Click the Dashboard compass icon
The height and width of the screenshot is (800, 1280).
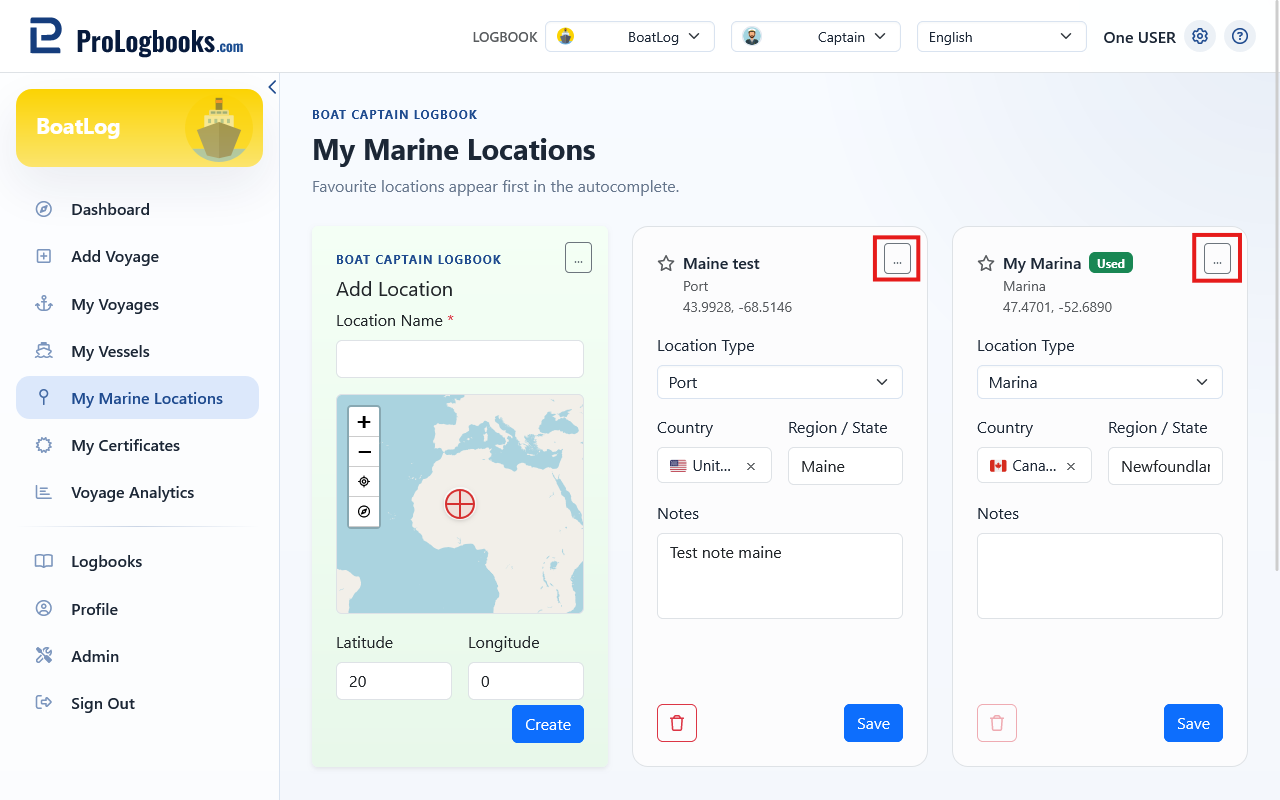point(44,209)
